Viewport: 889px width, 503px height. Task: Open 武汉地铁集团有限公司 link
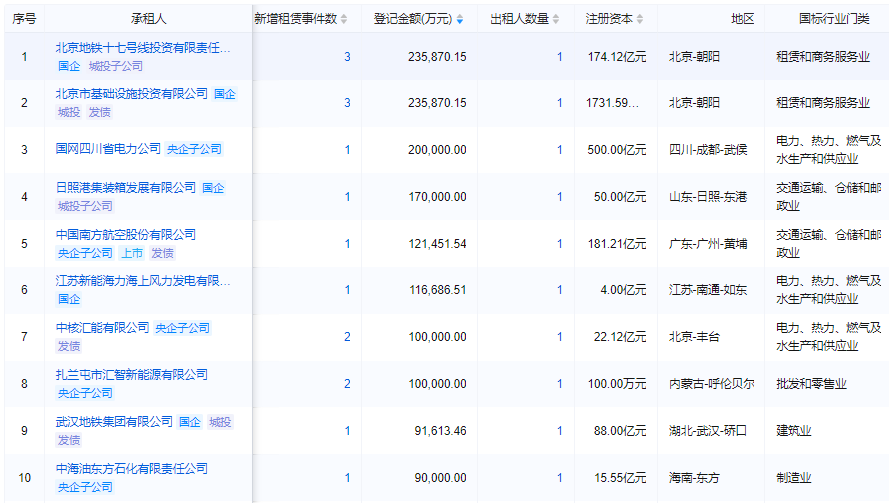(114, 422)
